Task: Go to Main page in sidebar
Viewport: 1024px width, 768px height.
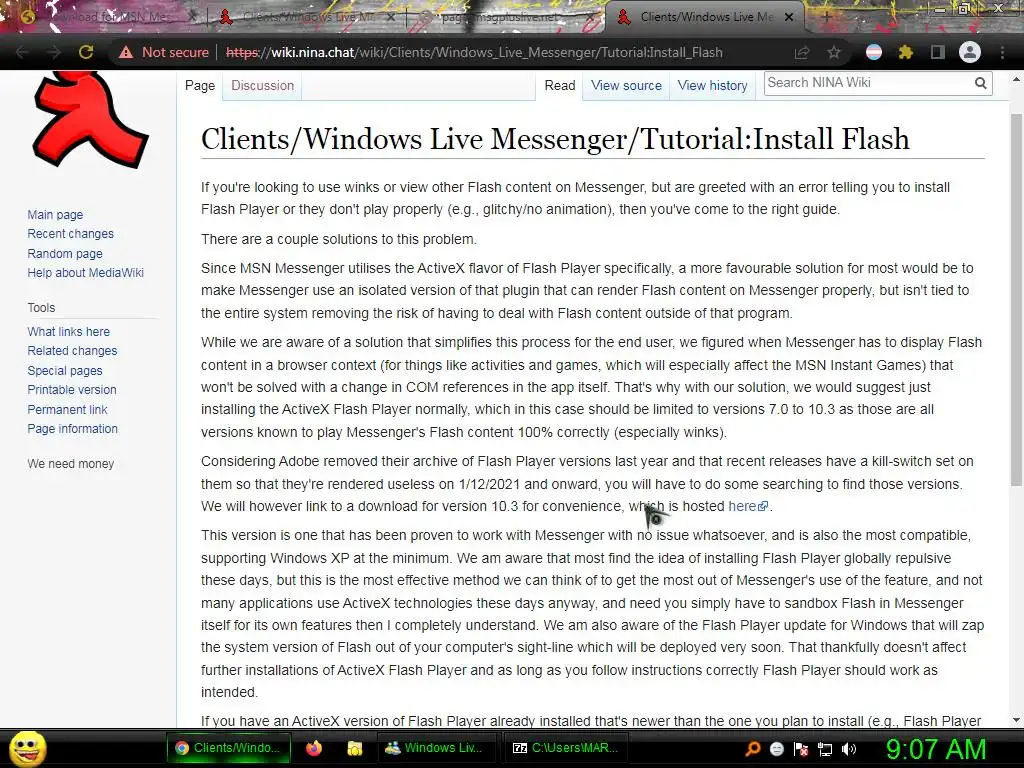Action: coord(56,215)
